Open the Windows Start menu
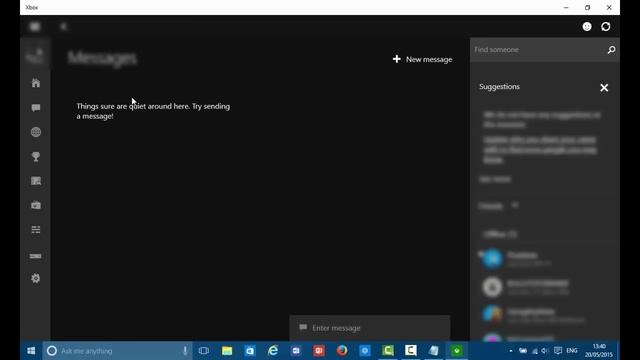This screenshot has height=360, width=640. point(31,351)
